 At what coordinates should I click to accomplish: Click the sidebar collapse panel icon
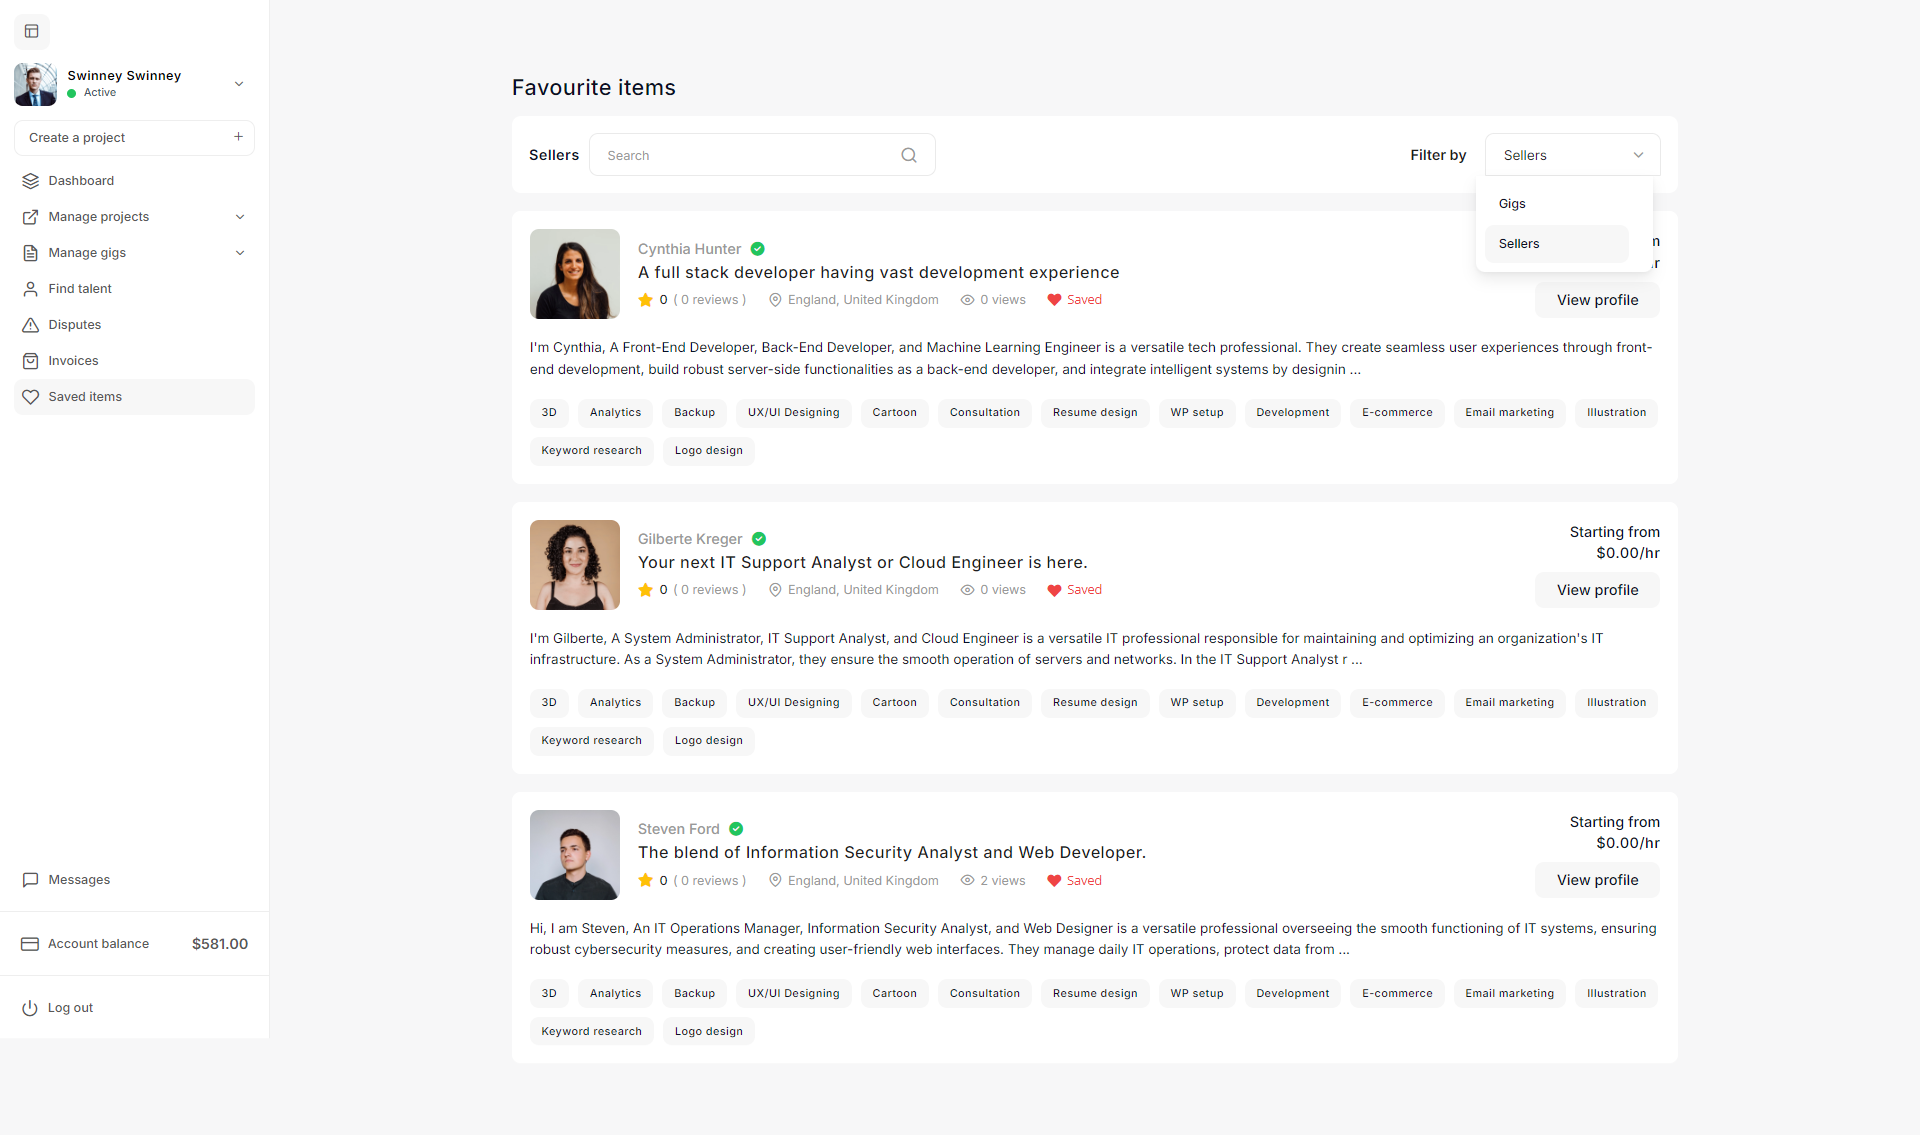(32, 31)
